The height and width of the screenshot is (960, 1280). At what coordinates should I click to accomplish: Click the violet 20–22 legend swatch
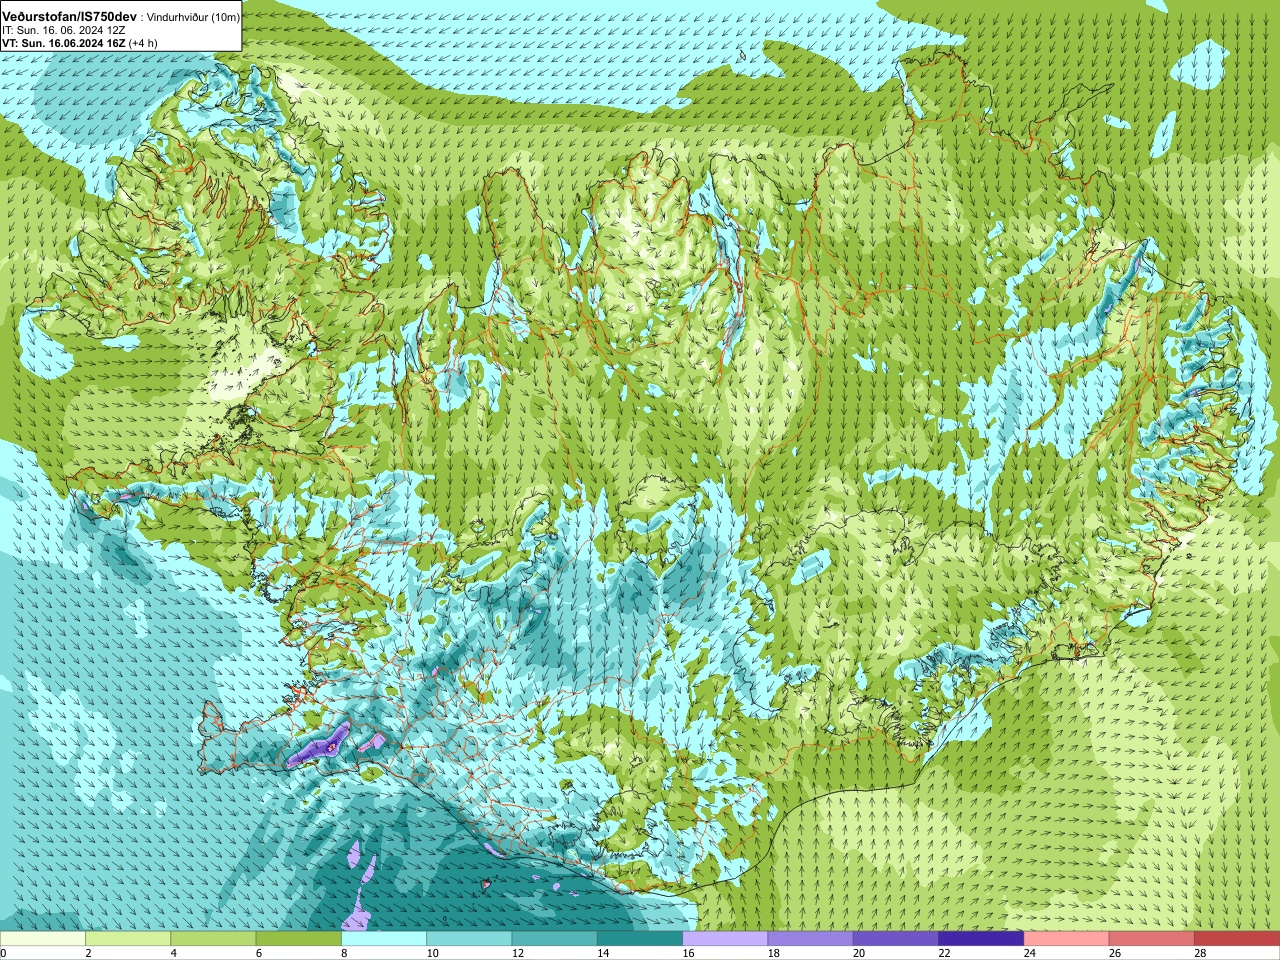click(896, 939)
